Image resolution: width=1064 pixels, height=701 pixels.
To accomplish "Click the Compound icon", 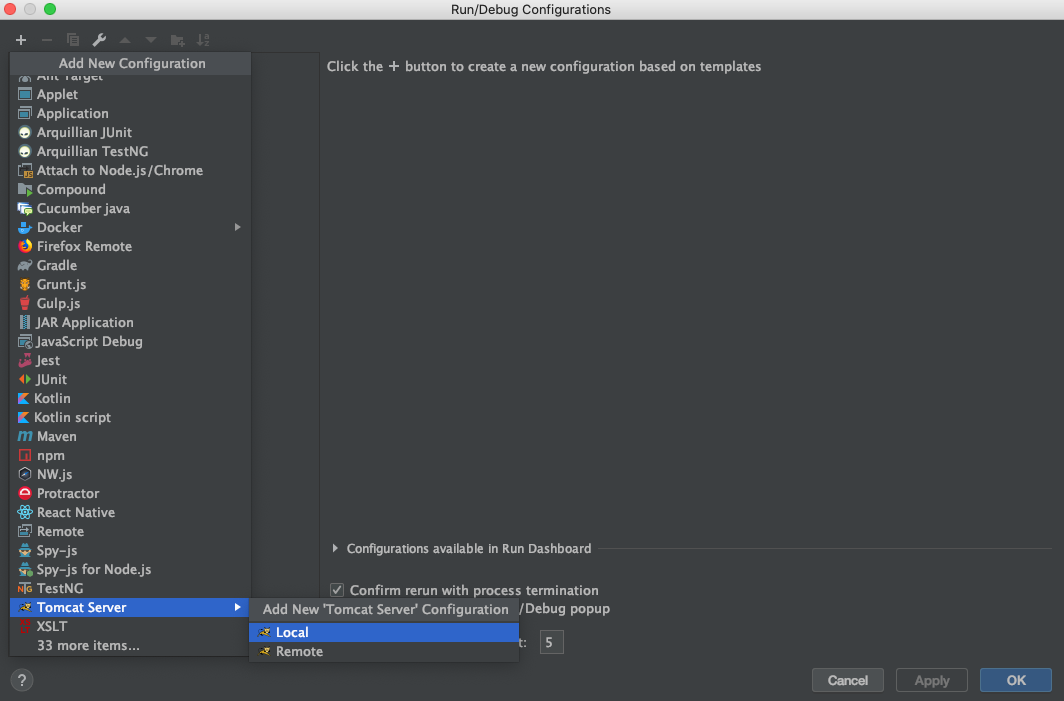I will (25, 189).
